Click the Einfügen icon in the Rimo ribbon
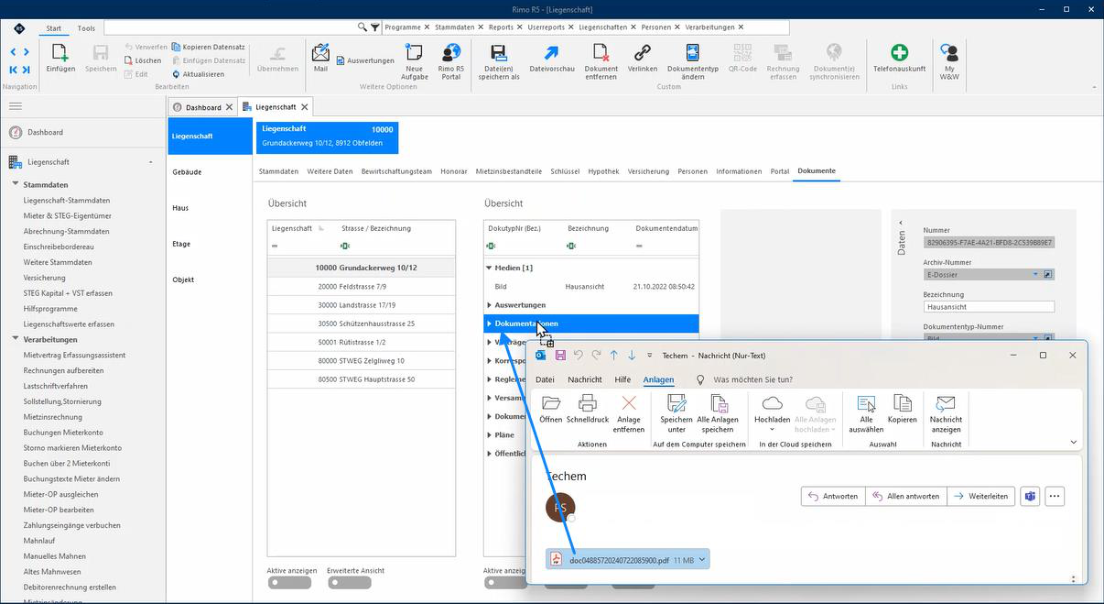Viewport: 1104px width, 604px height. pyautogui.click(x=60, y=53)
